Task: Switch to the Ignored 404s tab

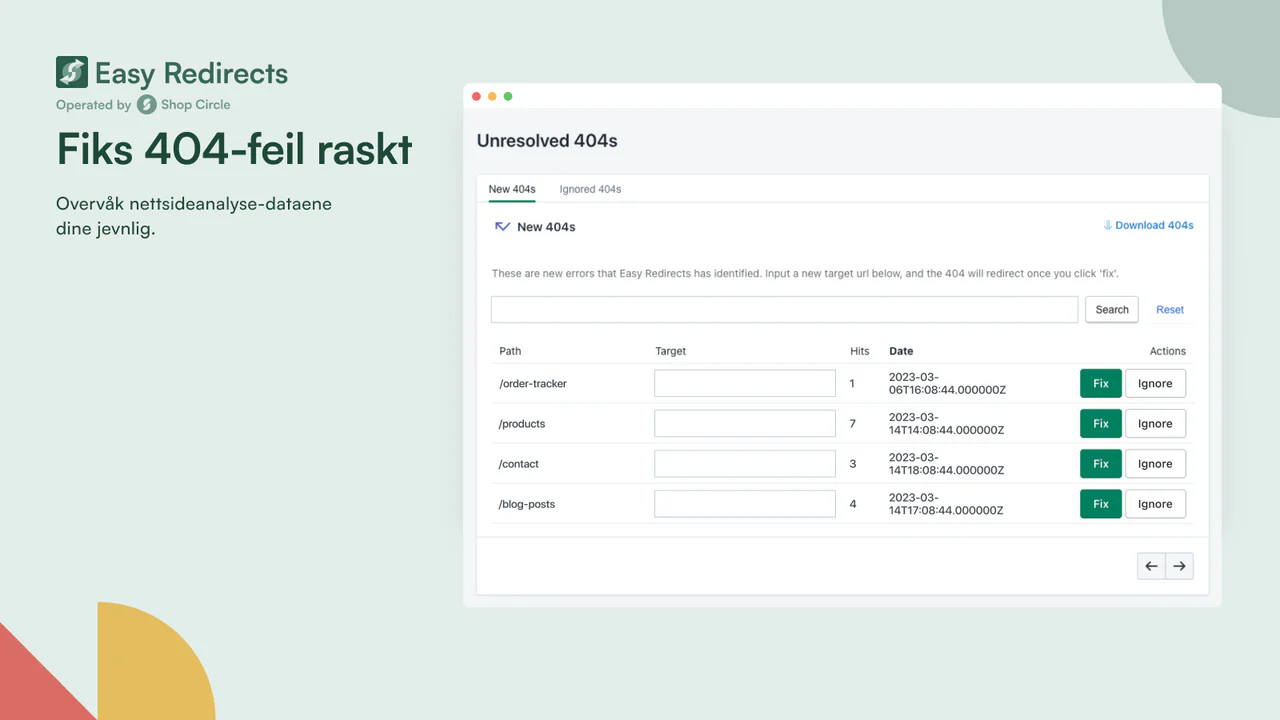Action: [590, 189]
